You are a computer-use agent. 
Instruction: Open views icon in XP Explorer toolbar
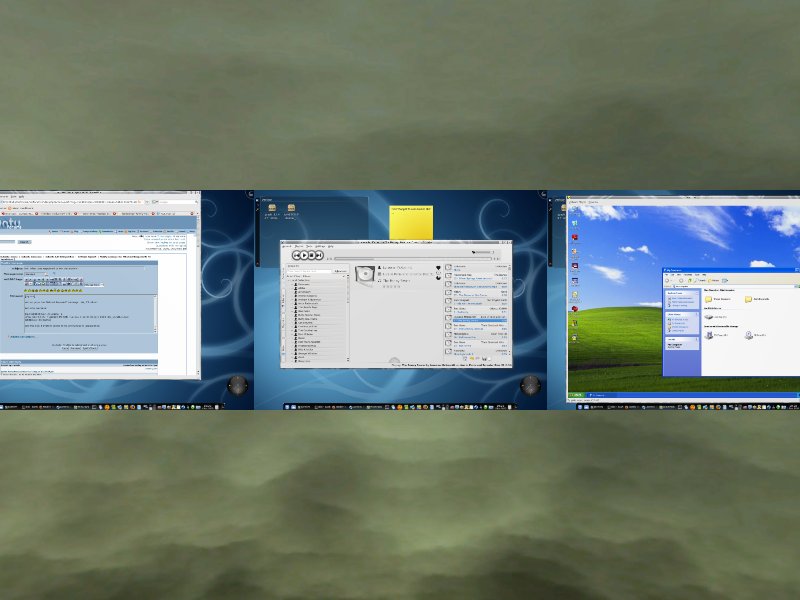725,280
